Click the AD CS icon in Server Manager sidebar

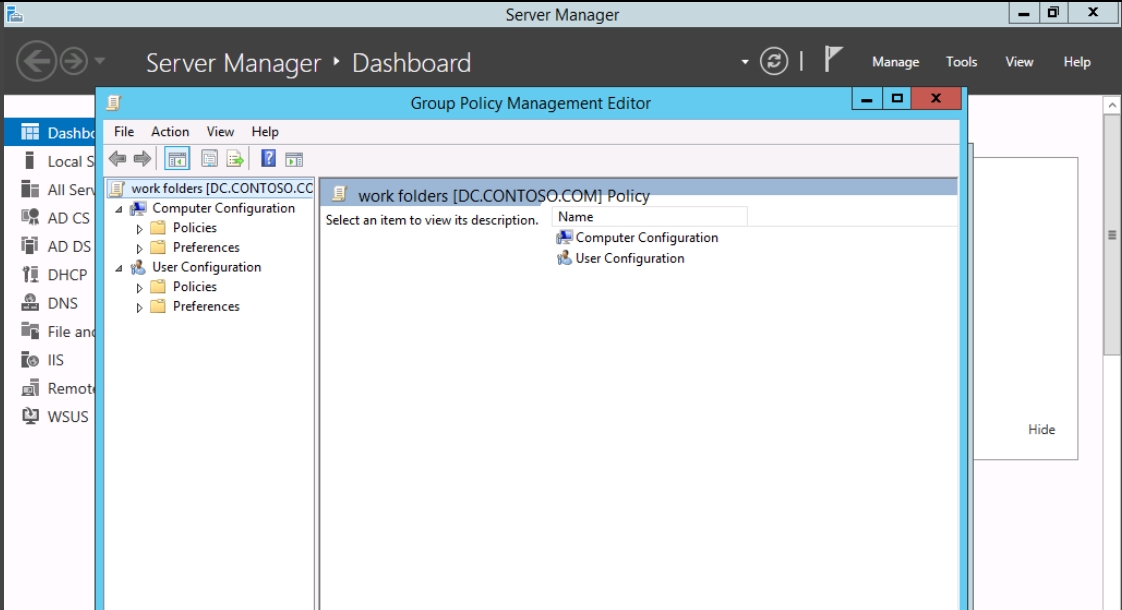[x=30, y=218]
